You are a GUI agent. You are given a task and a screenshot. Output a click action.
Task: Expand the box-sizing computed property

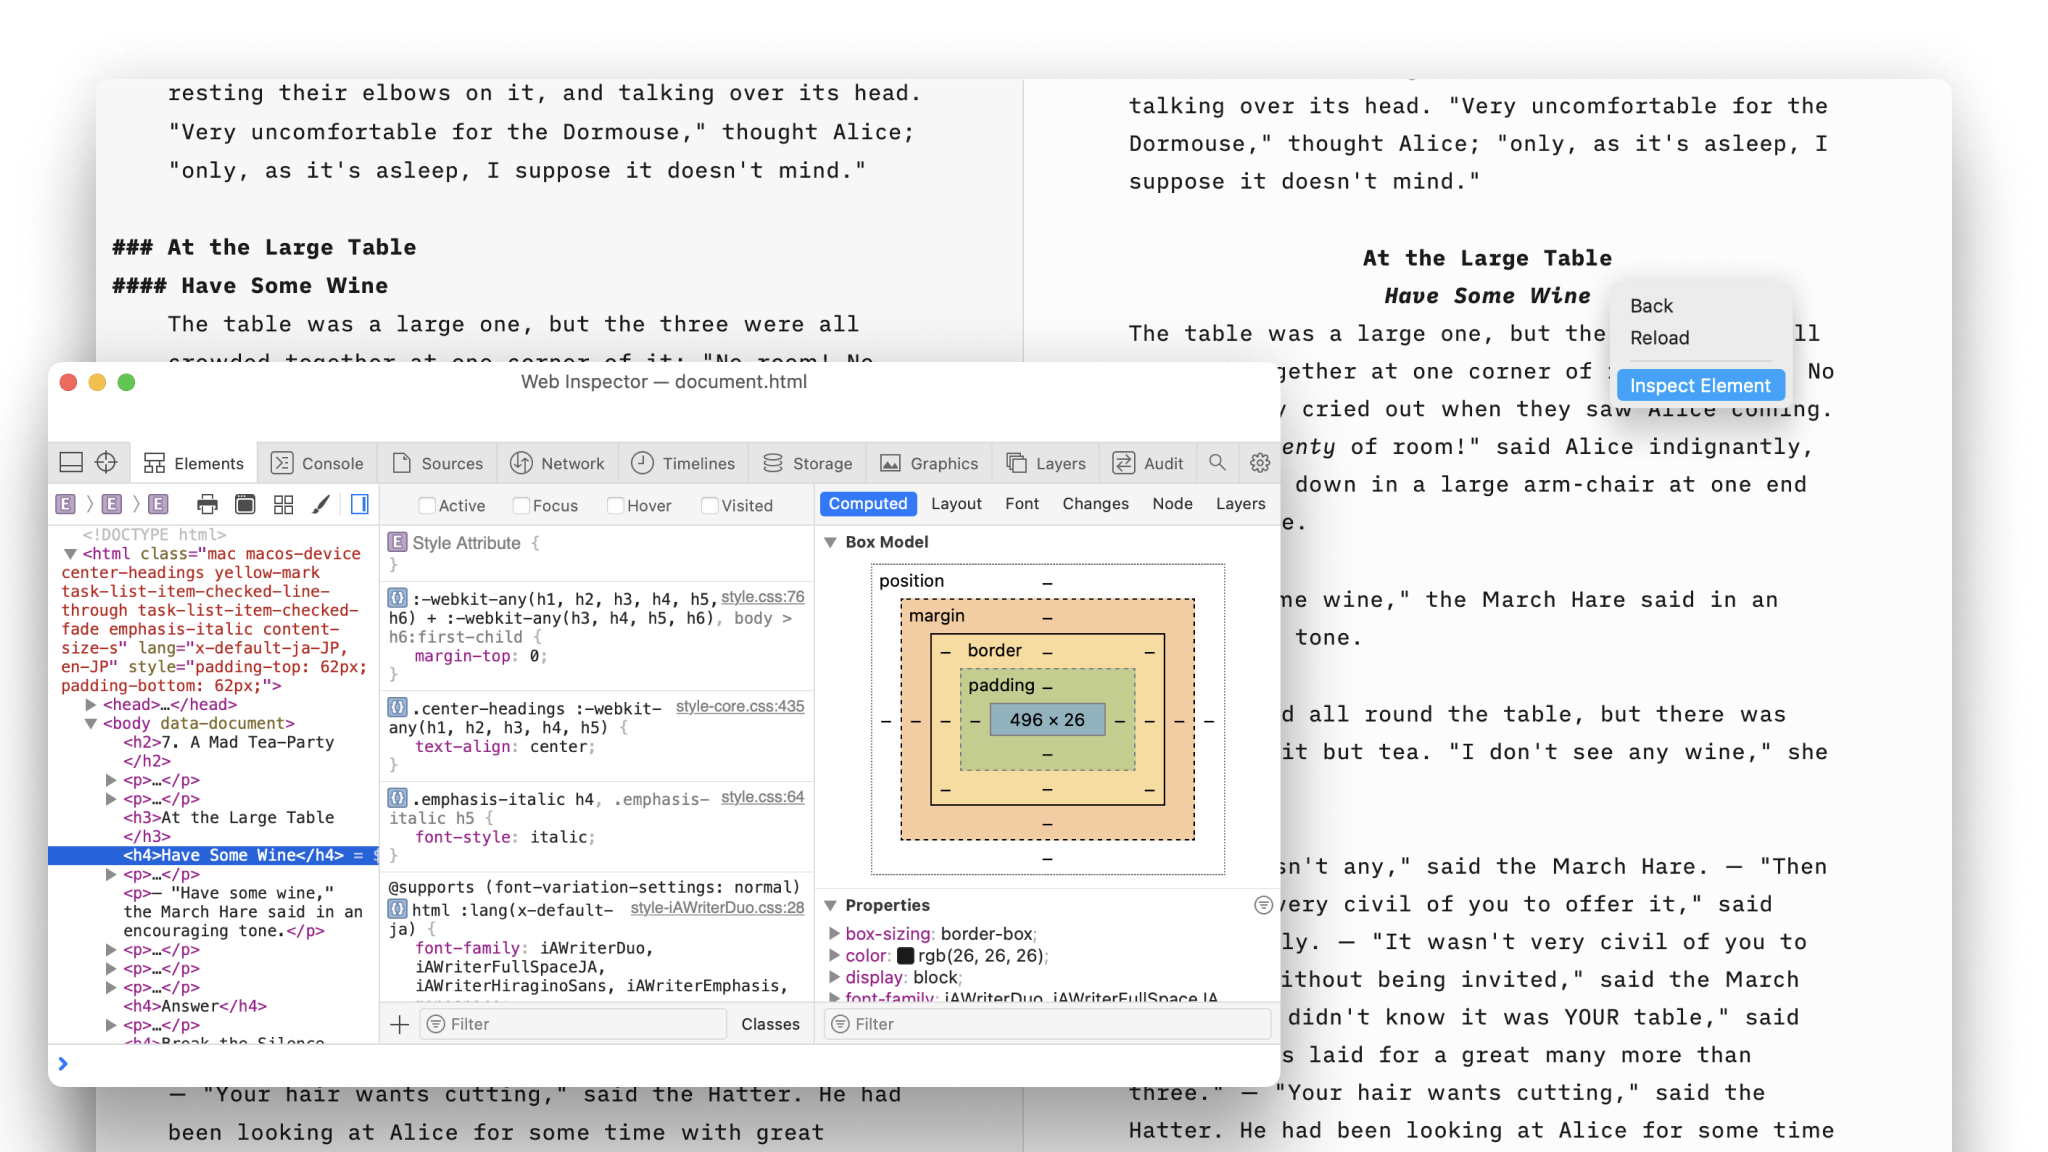[x=834, y=933]
